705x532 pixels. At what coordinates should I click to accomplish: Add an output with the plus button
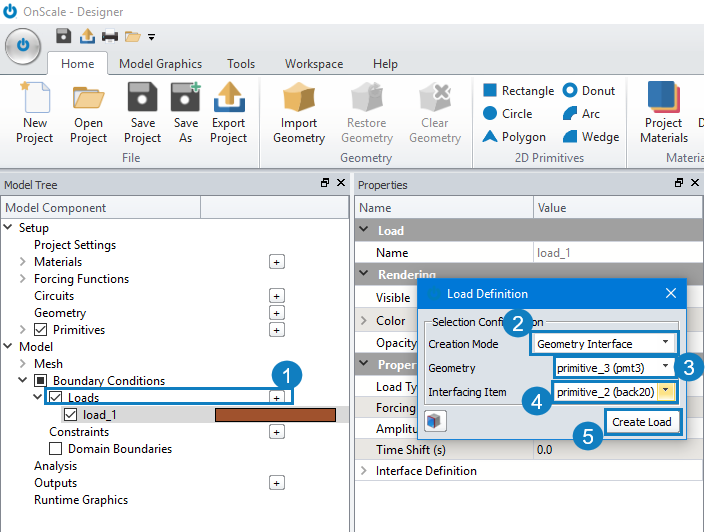coord(277,483)
